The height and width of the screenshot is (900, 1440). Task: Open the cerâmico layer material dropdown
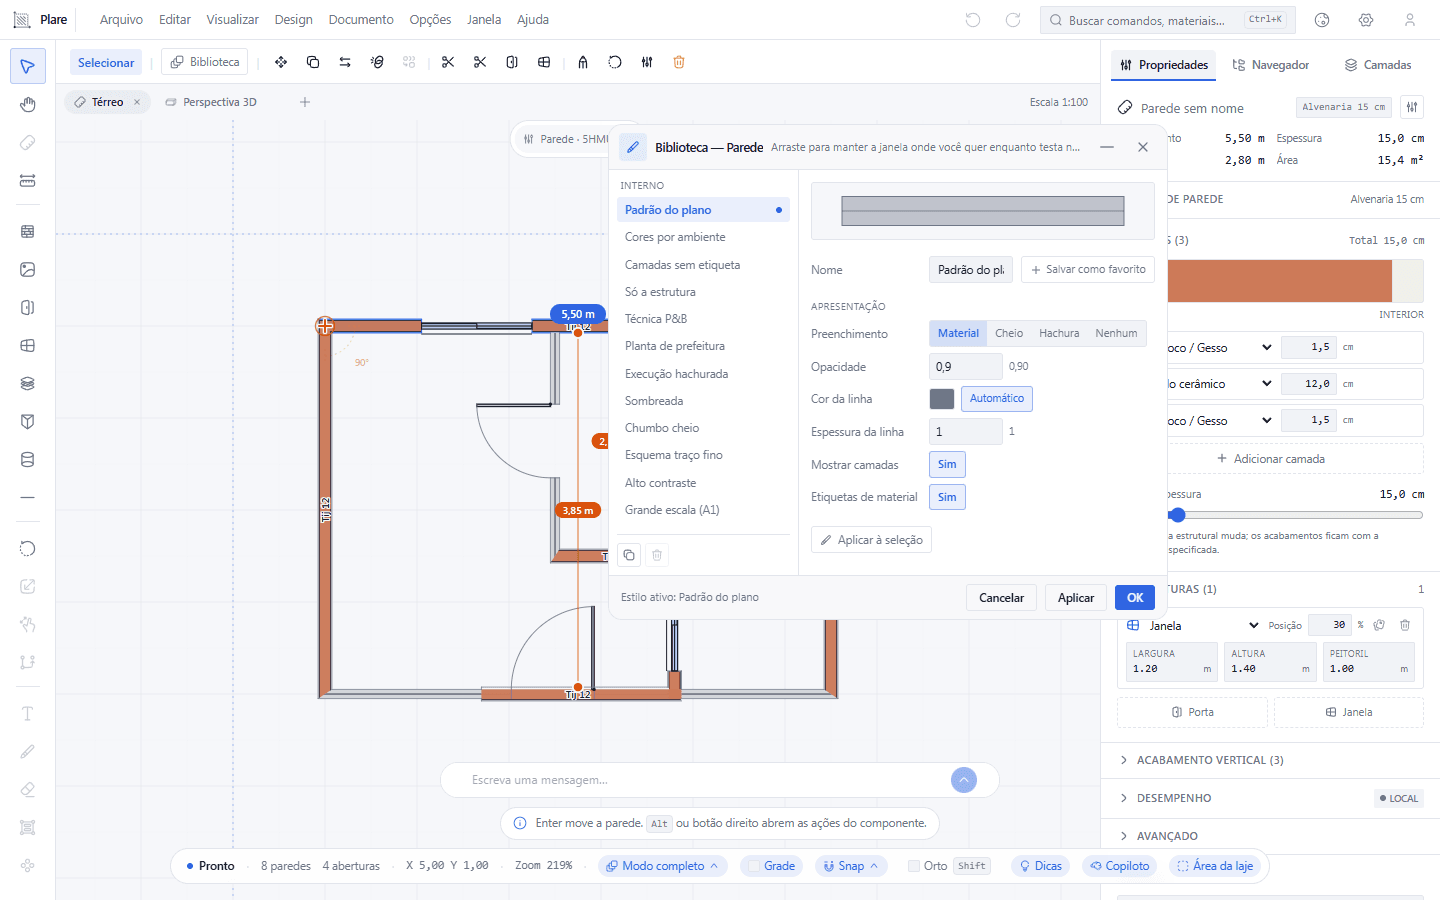tap(1220, 384)
